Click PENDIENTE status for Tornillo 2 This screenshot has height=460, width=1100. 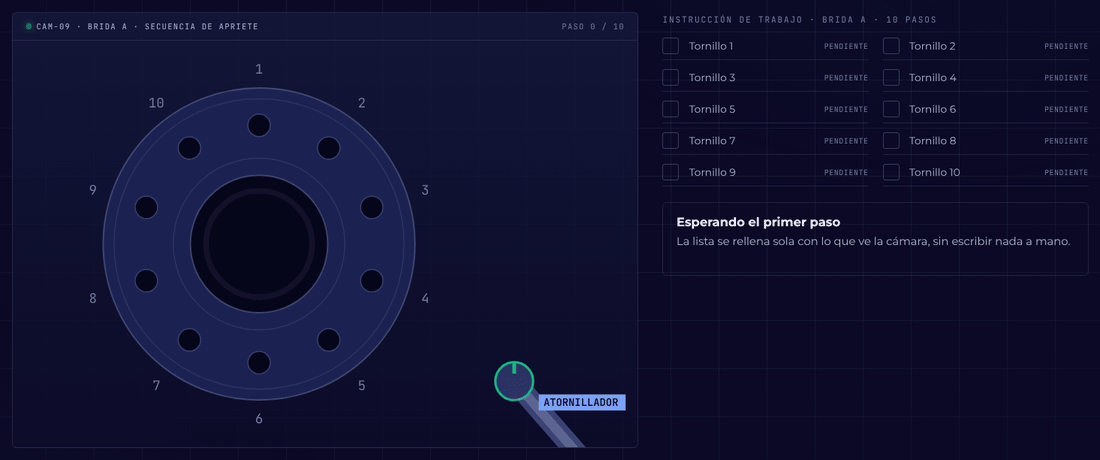1066,46
